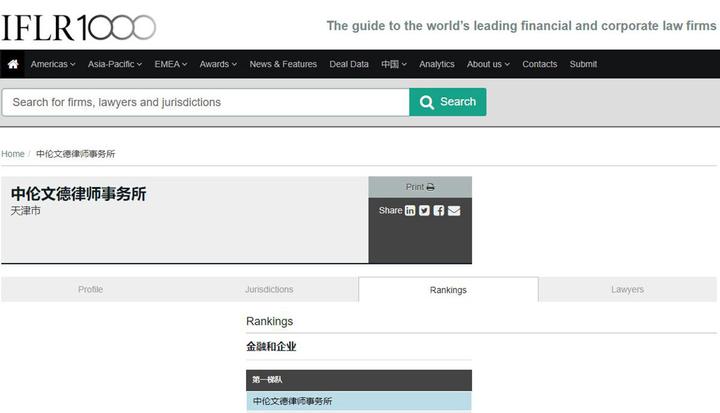
Task: Switch to the Profile tab
Action: point(90,289)
